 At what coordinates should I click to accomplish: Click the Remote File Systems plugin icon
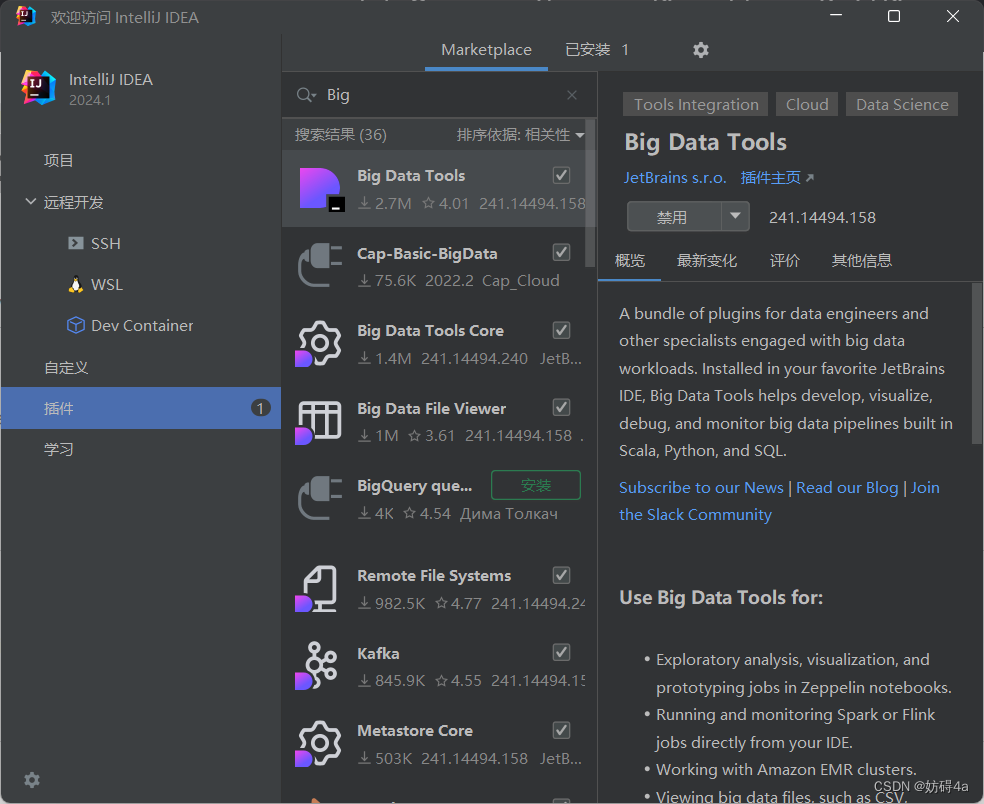click(x=318, y=589)
